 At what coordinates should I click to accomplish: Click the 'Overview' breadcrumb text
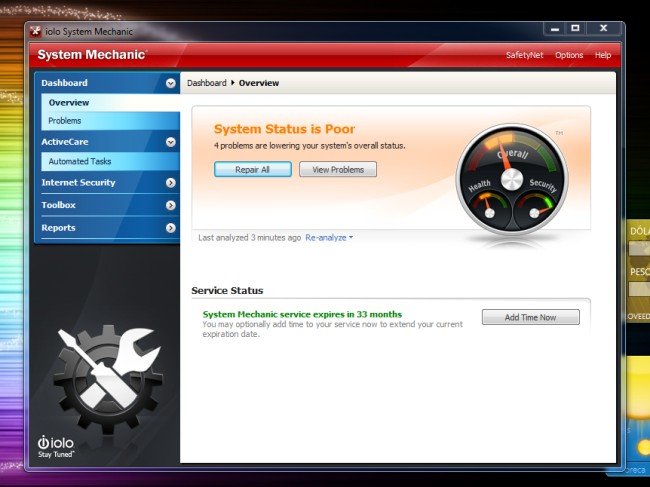pyautogui.click(x=259, y=83)
